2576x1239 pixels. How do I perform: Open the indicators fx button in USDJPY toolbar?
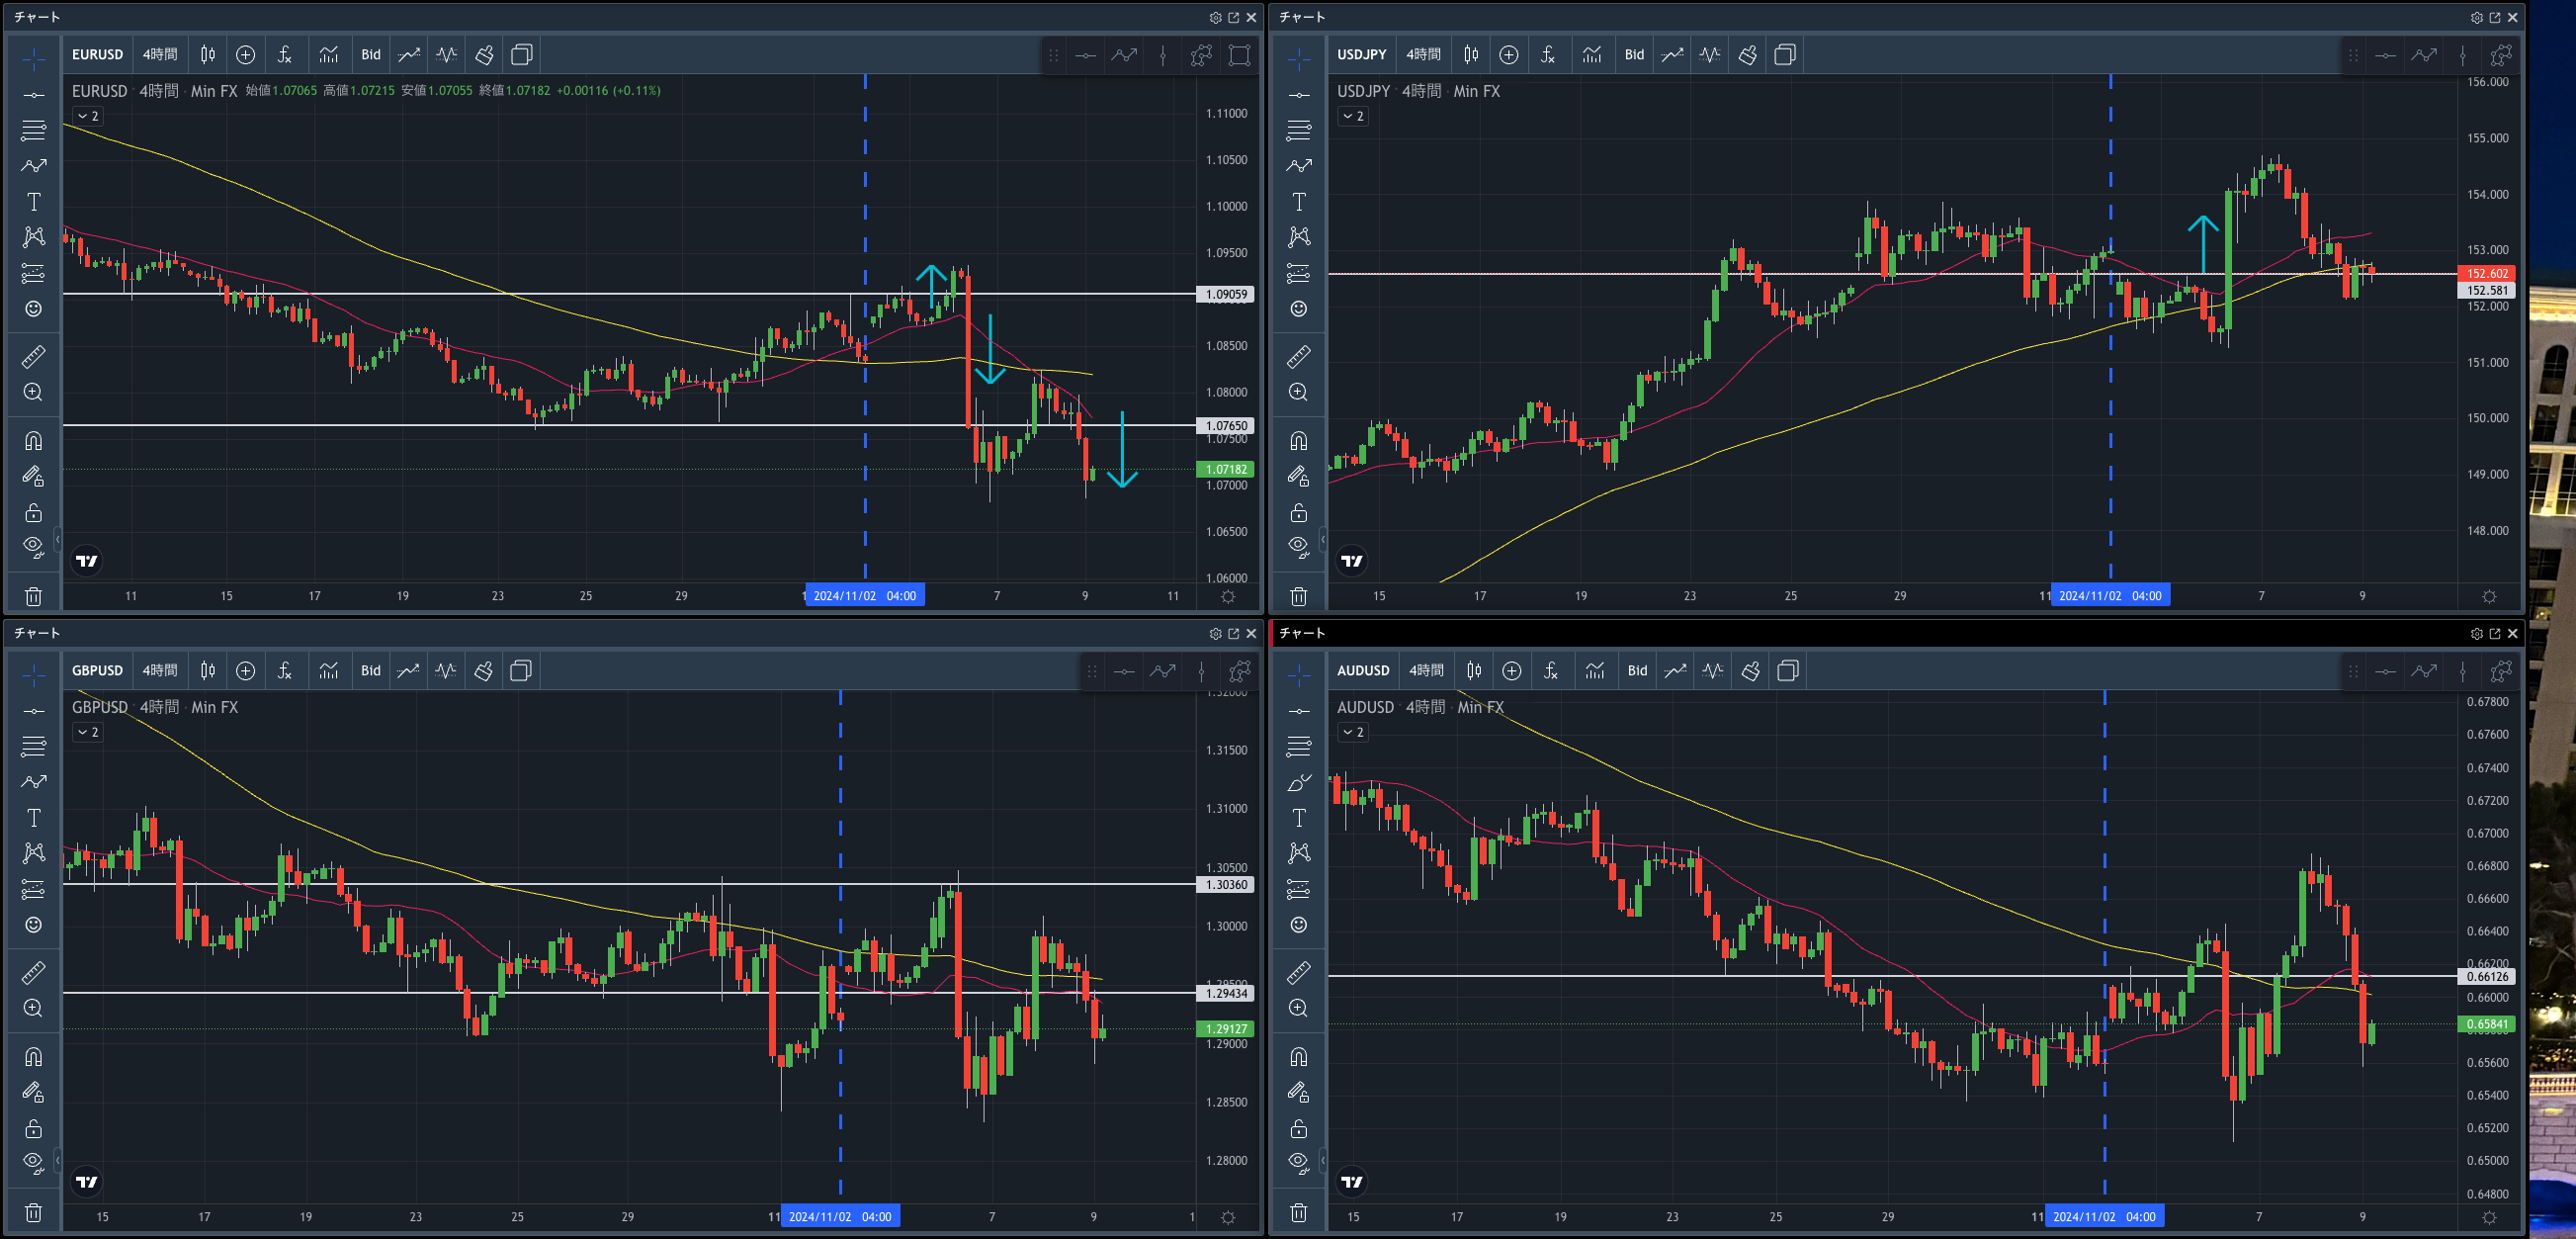pos(1547,55)
